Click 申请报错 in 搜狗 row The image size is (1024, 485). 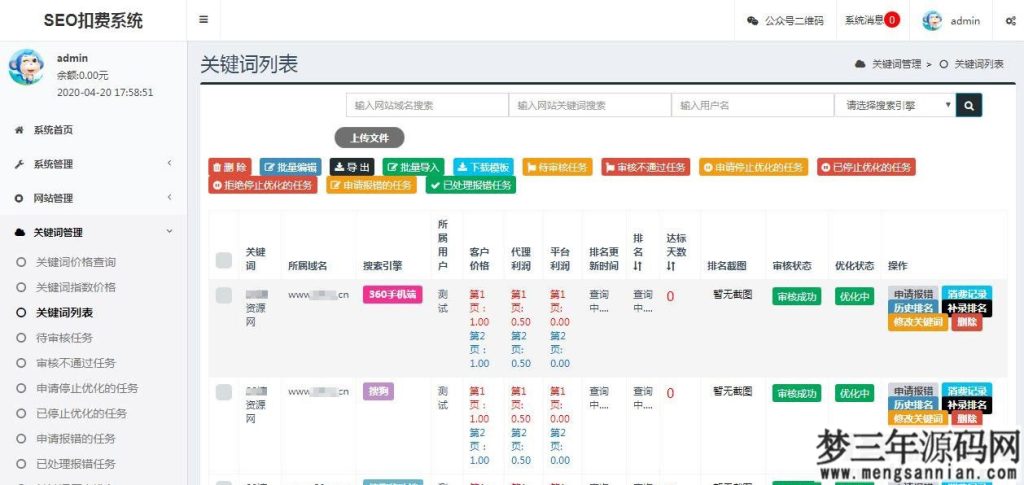(x=913, y=391)
